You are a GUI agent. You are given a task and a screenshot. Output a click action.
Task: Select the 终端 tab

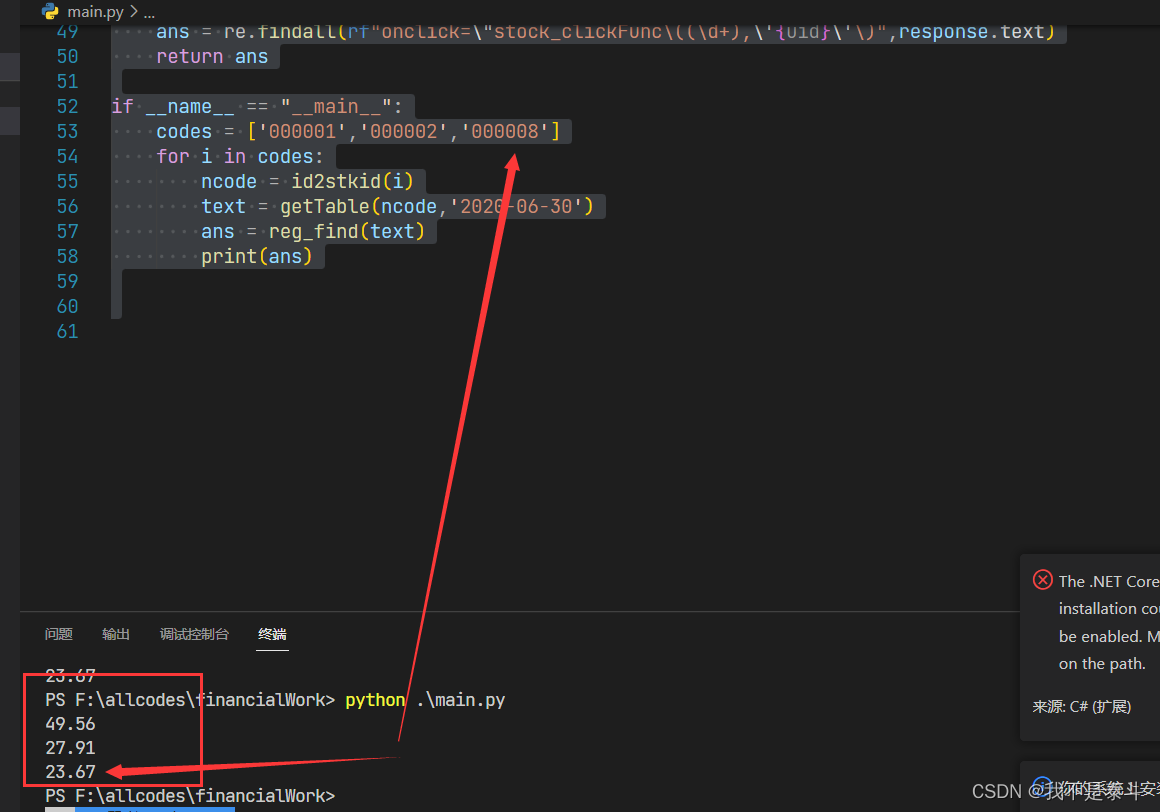[x=272, y=634]
